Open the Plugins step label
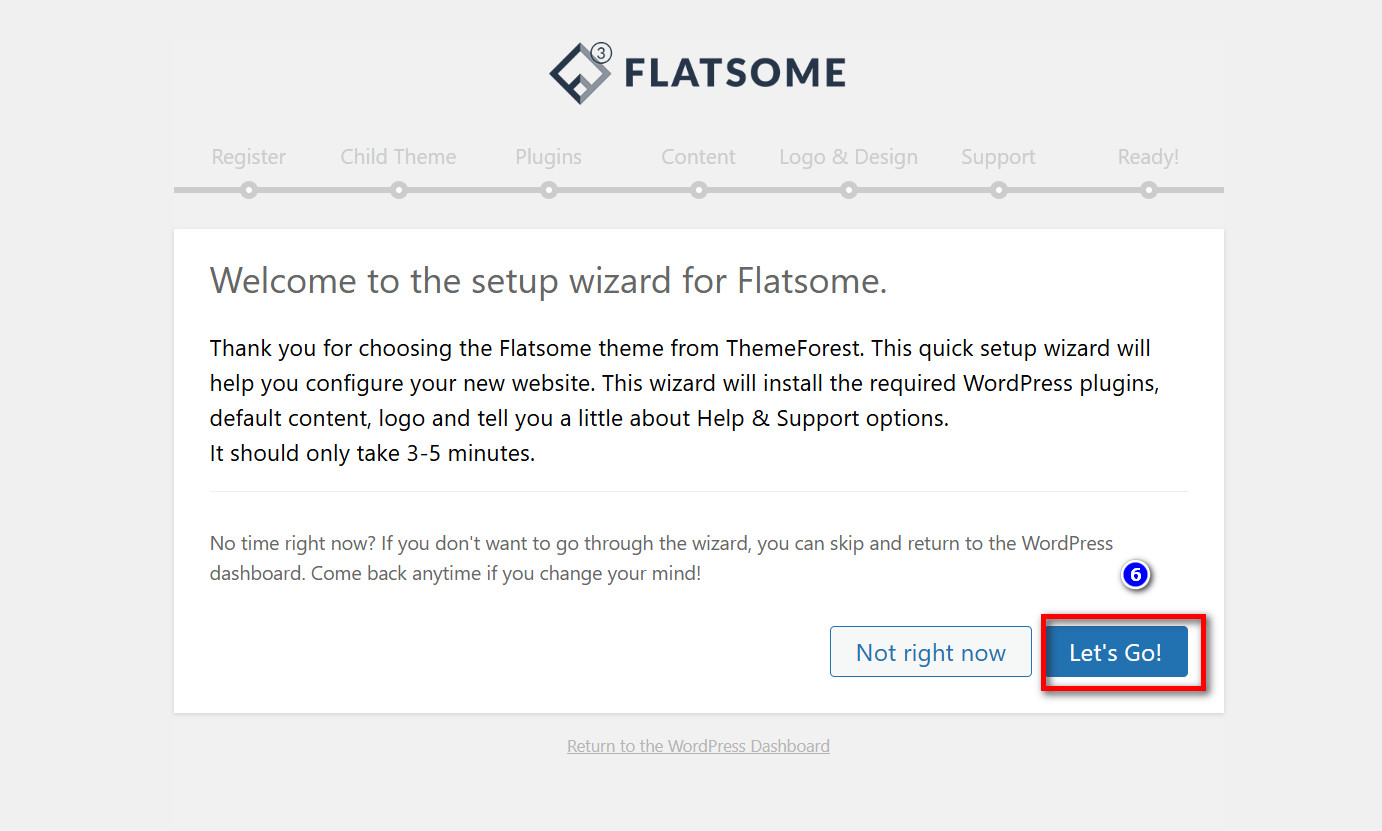 point(548,157)
